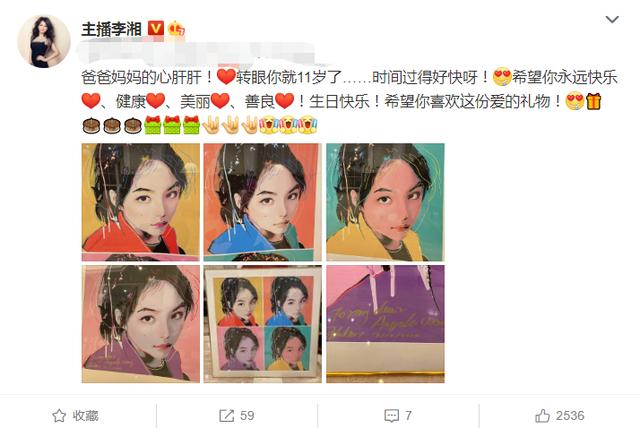Click the orange V verification badge

click(x=156, y=29)
